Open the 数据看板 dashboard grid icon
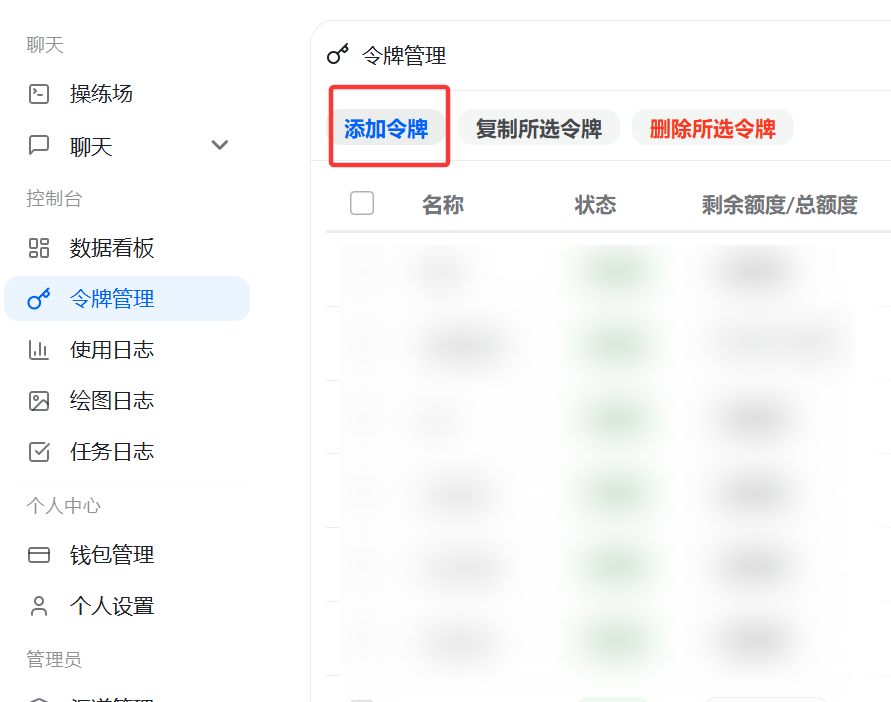 pyautogui.click(x=38, y=248)
